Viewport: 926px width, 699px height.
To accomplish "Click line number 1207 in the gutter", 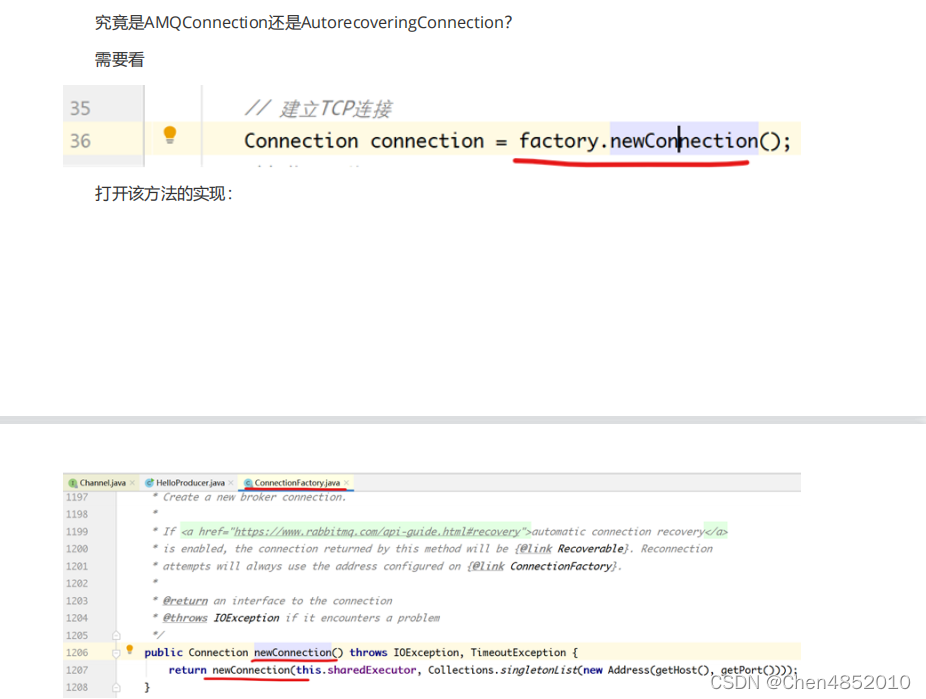I will [77, 670].
